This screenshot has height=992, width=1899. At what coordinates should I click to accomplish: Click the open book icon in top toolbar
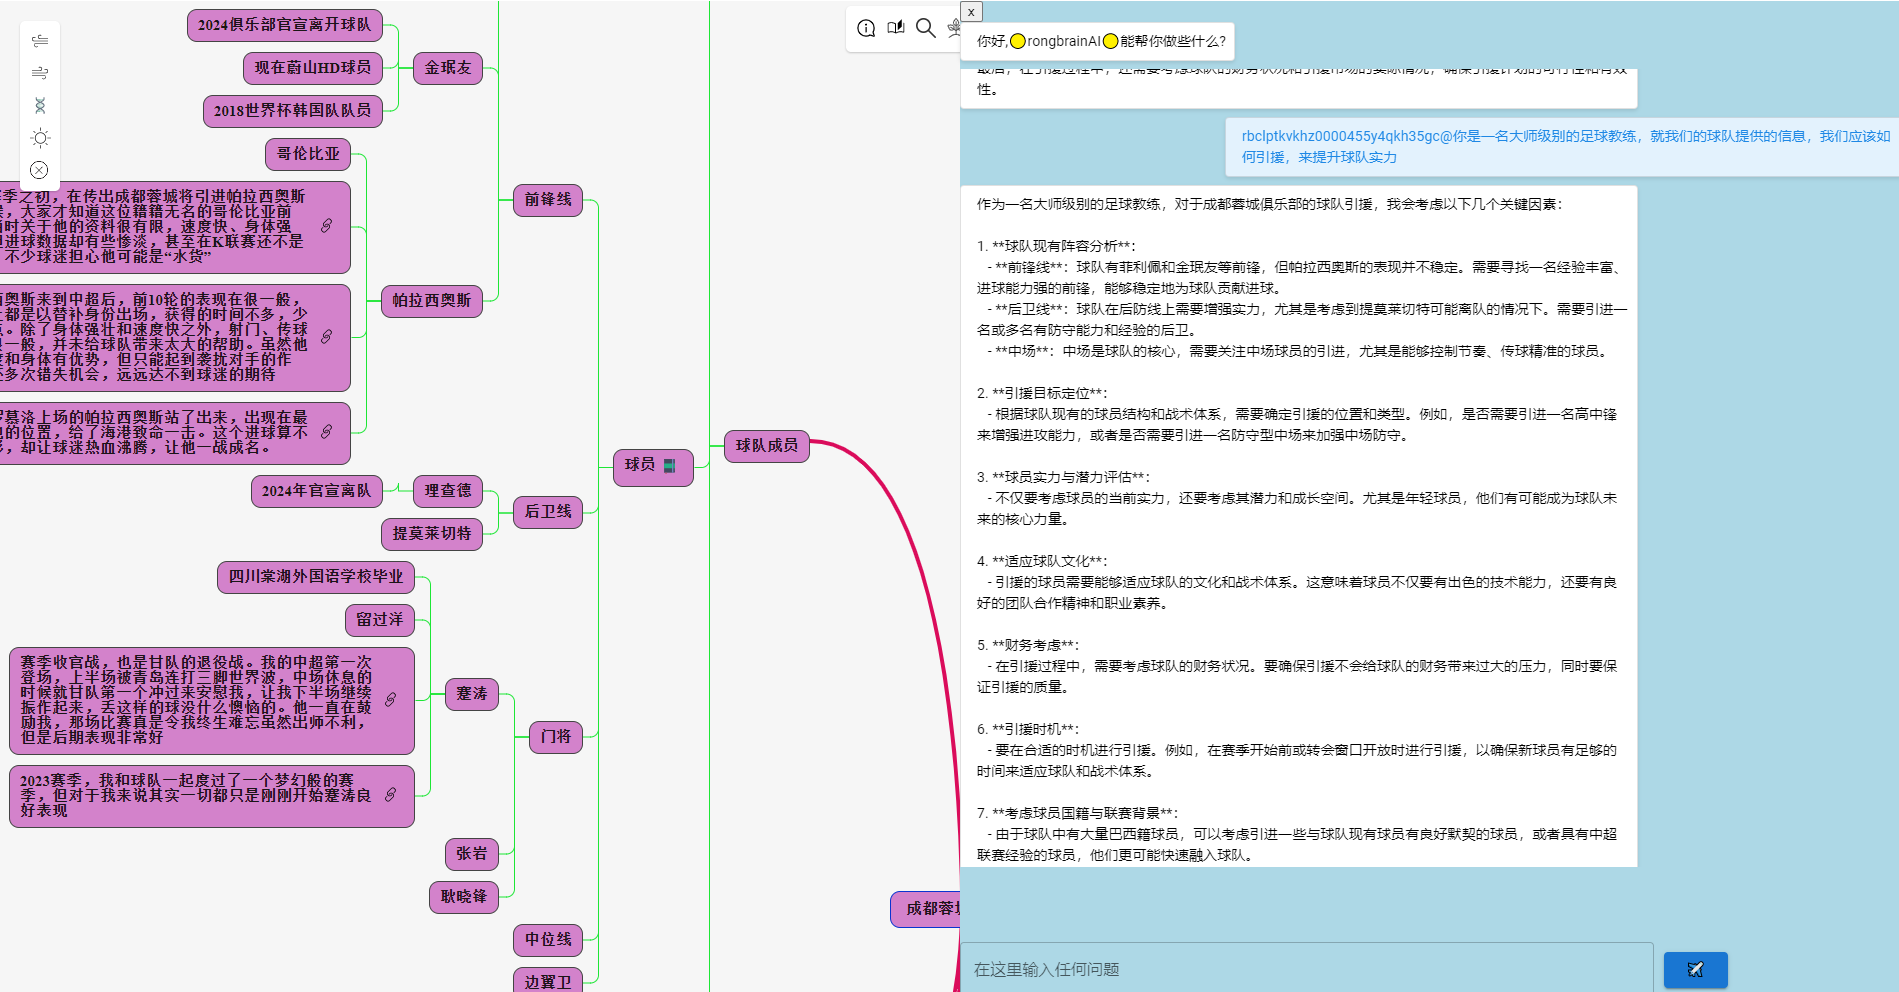coord(896,27)
